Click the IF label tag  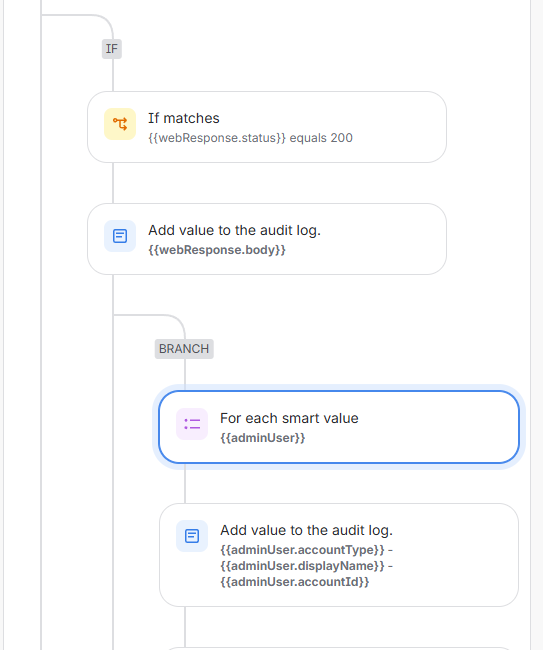[x=112, y=49]
